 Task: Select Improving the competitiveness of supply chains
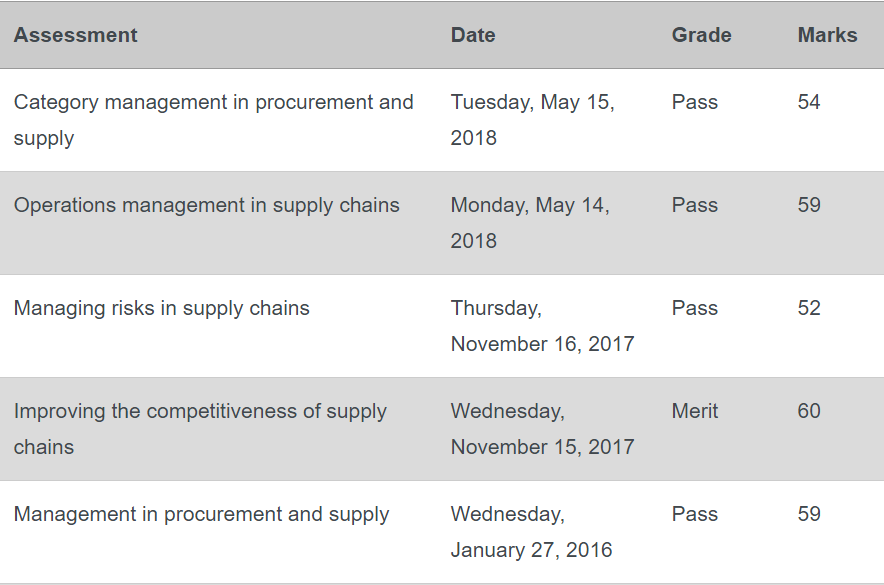[200, 429]
